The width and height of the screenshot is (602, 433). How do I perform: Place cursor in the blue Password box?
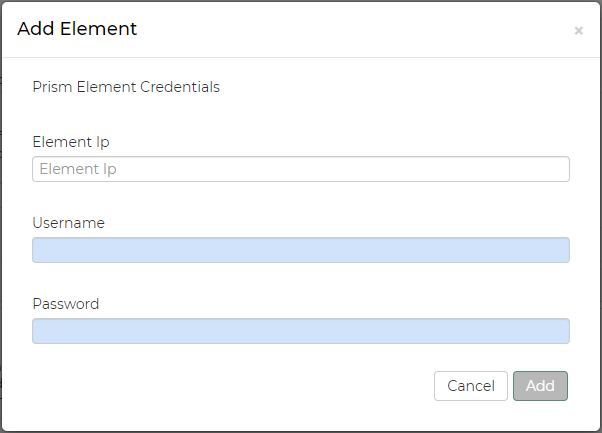tap(300, 331)
